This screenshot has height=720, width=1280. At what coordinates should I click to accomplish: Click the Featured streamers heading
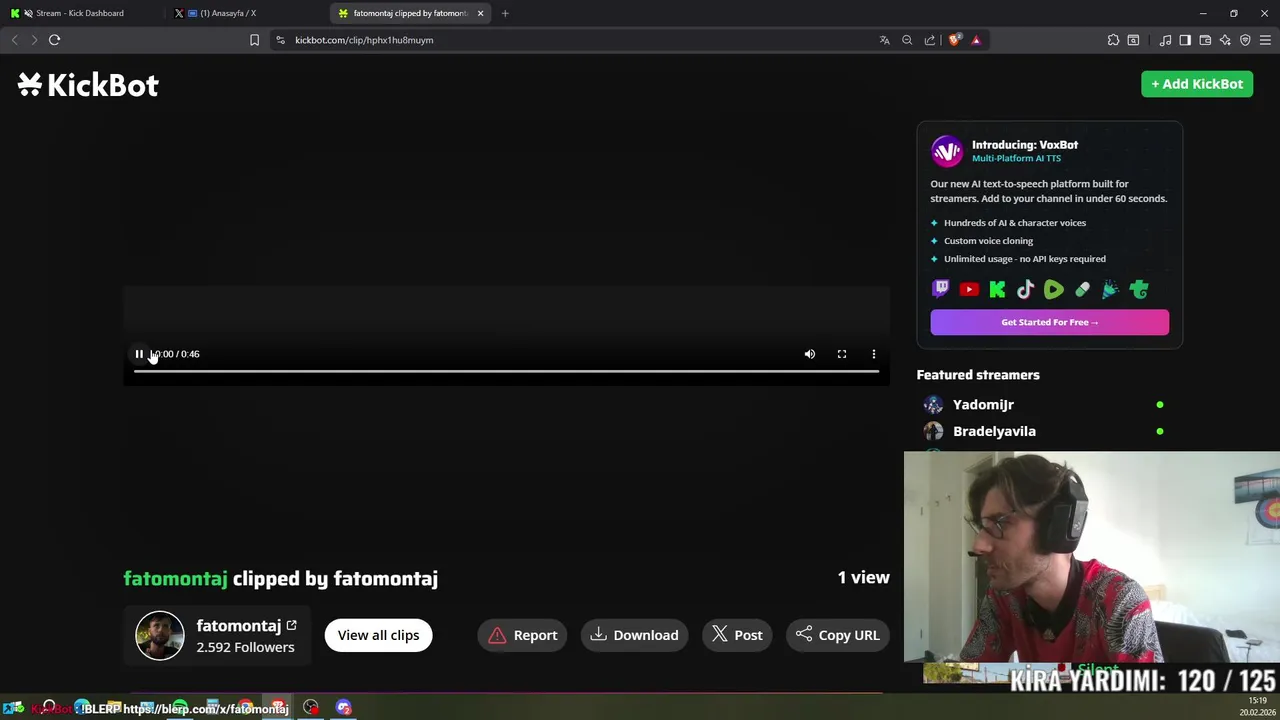978,375
